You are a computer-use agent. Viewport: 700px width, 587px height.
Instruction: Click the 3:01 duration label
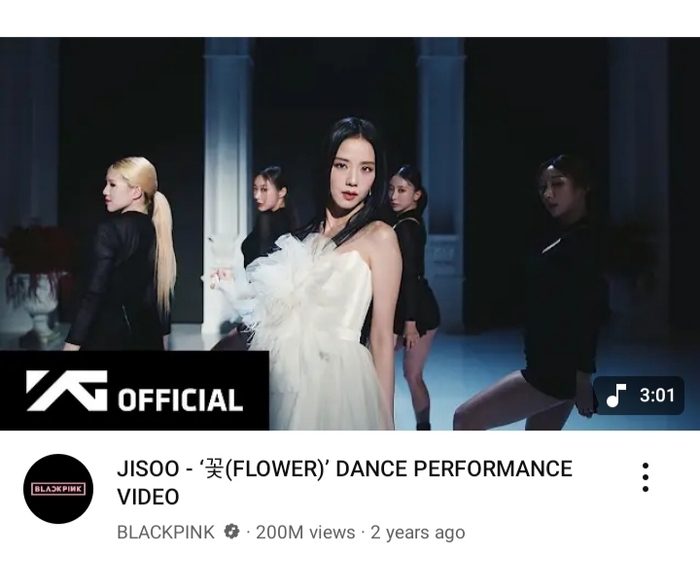(656, 395)
